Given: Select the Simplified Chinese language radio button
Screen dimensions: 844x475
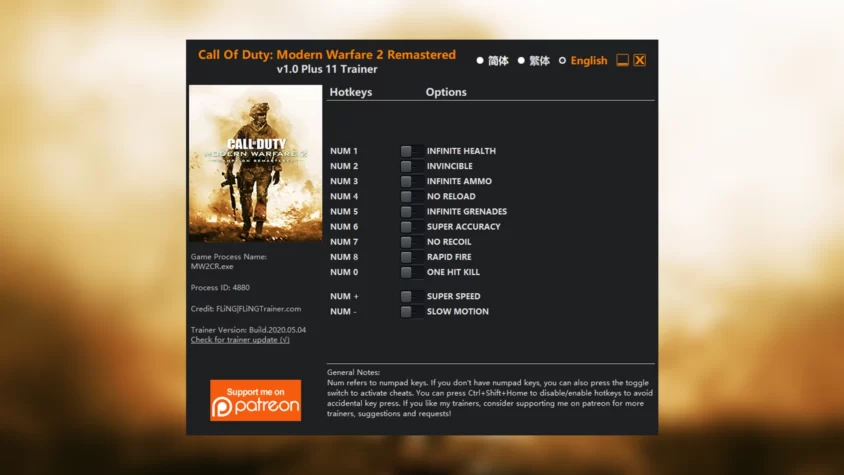Looking at the screenshot, I should (x=480, y=61).
